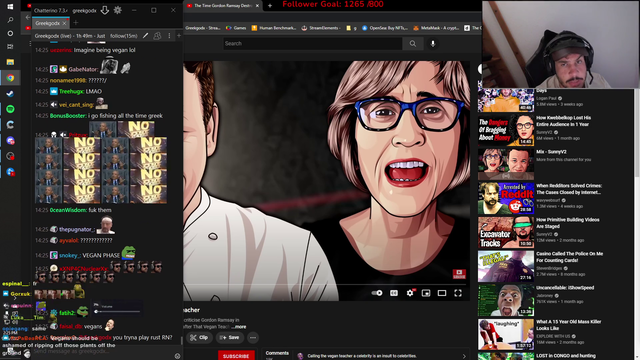Click username OceanWisdom in chat
Viewport: 640px width, 360px height.
coord(68,210)
